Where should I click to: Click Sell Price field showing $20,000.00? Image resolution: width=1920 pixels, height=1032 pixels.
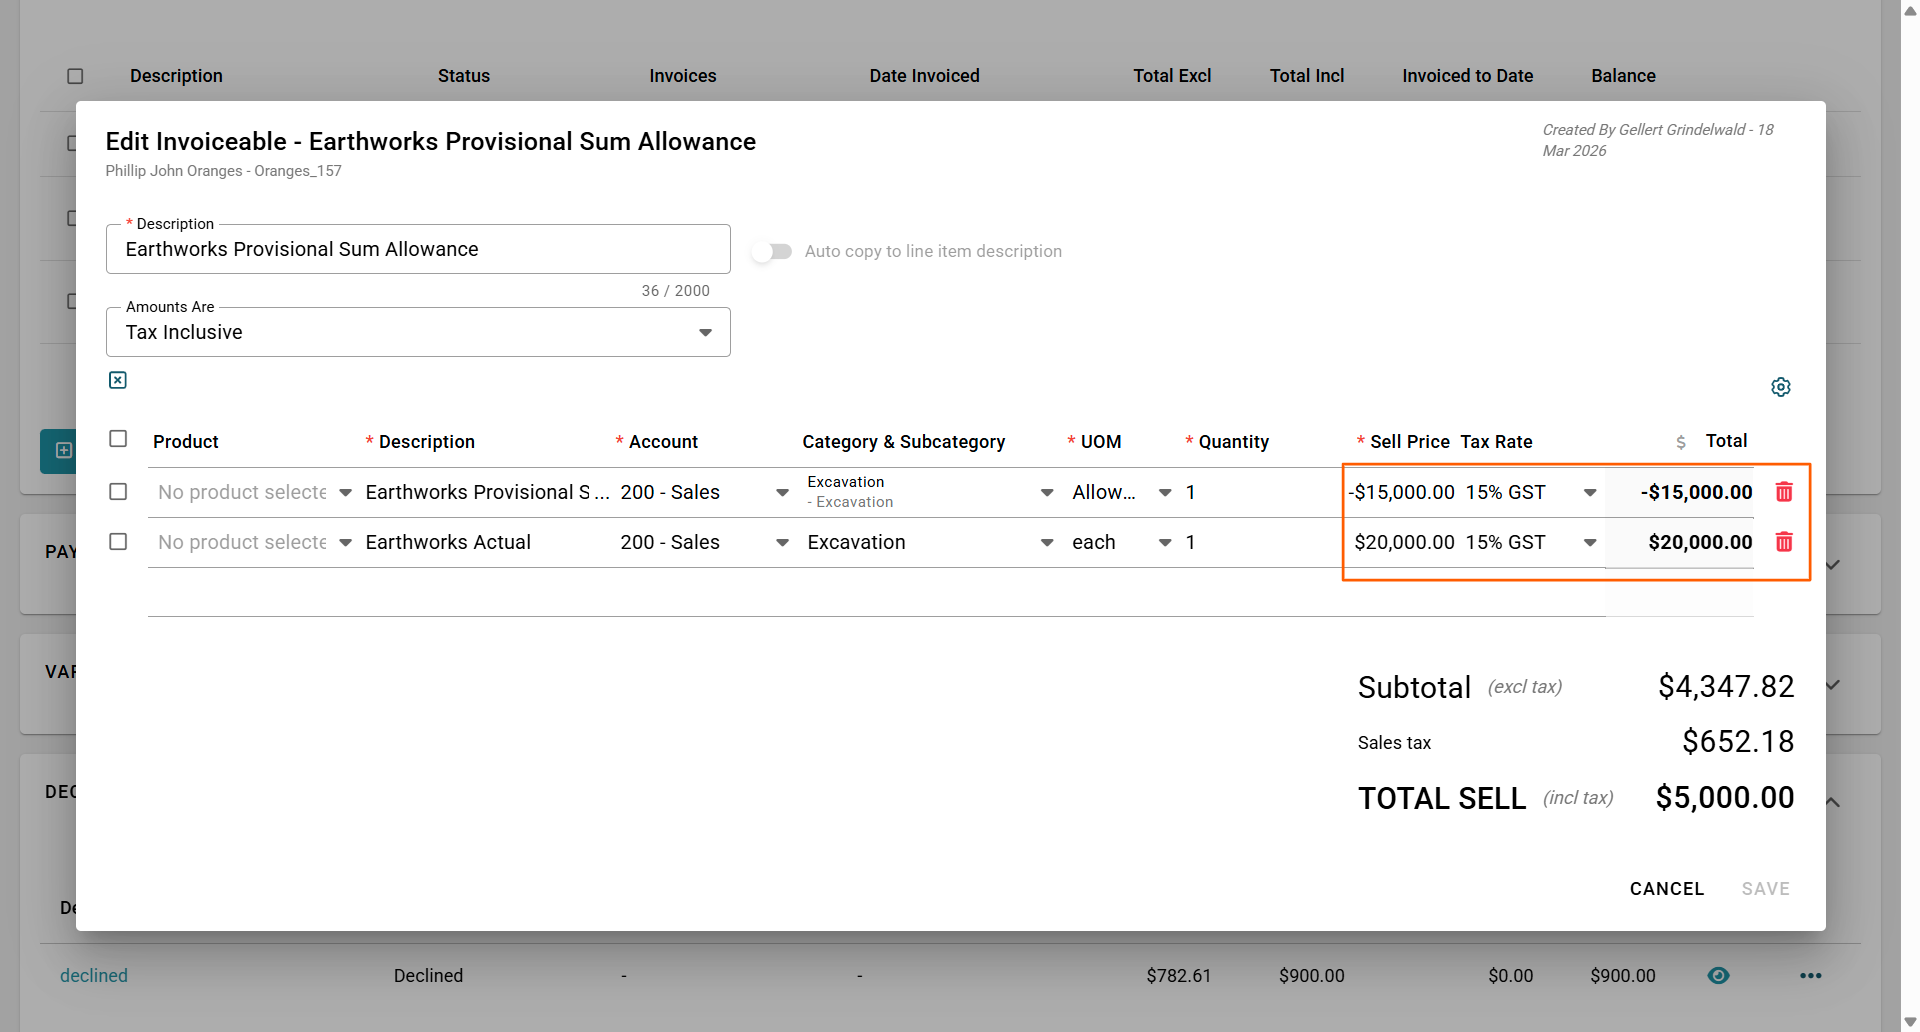(x=1403, y=542)
